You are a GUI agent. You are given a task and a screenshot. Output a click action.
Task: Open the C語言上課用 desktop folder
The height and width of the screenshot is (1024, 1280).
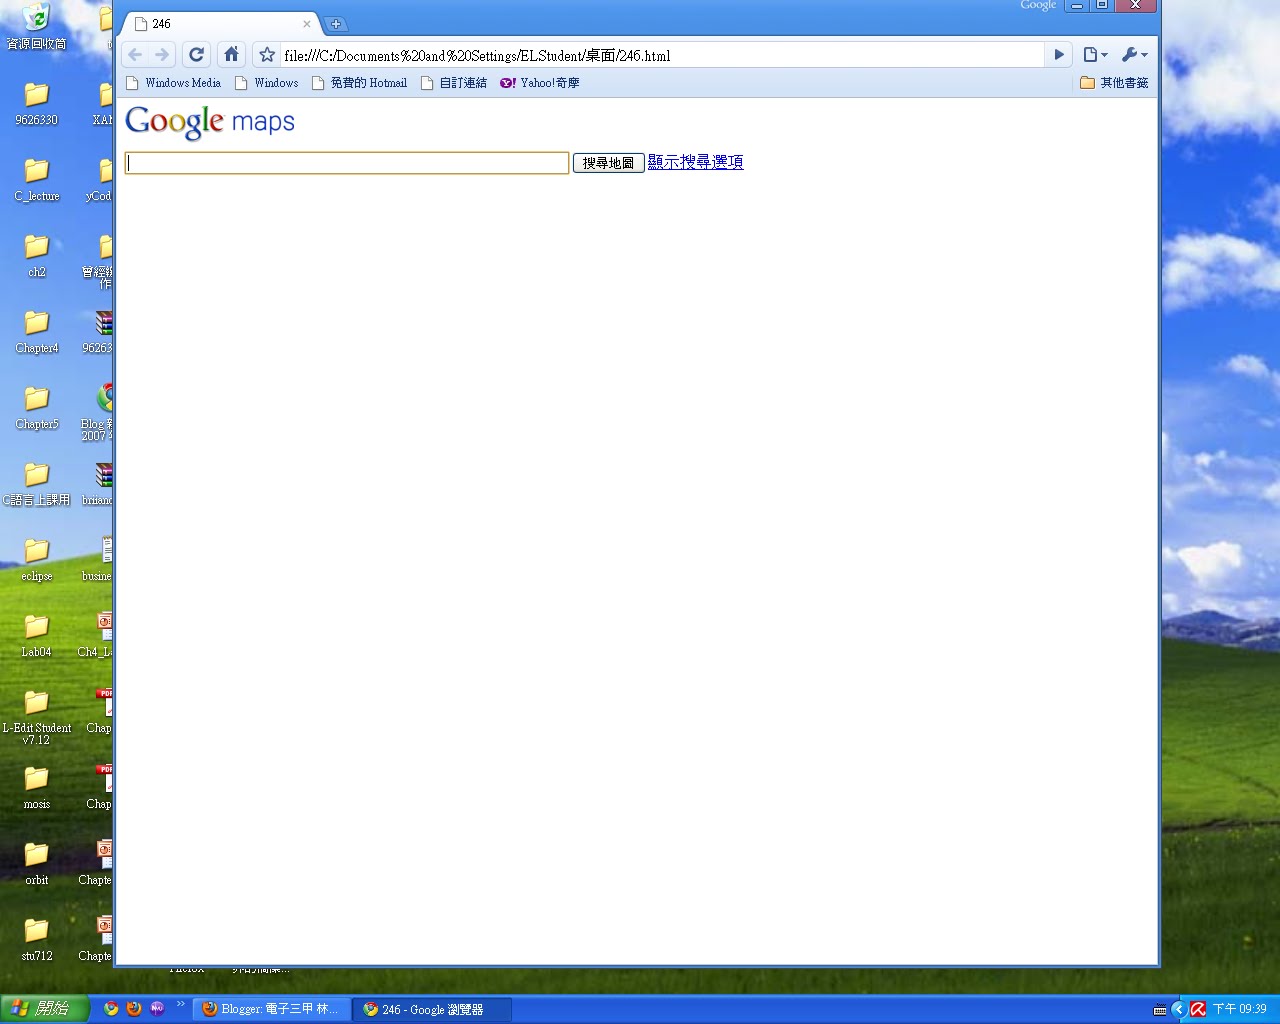[36, 483]
